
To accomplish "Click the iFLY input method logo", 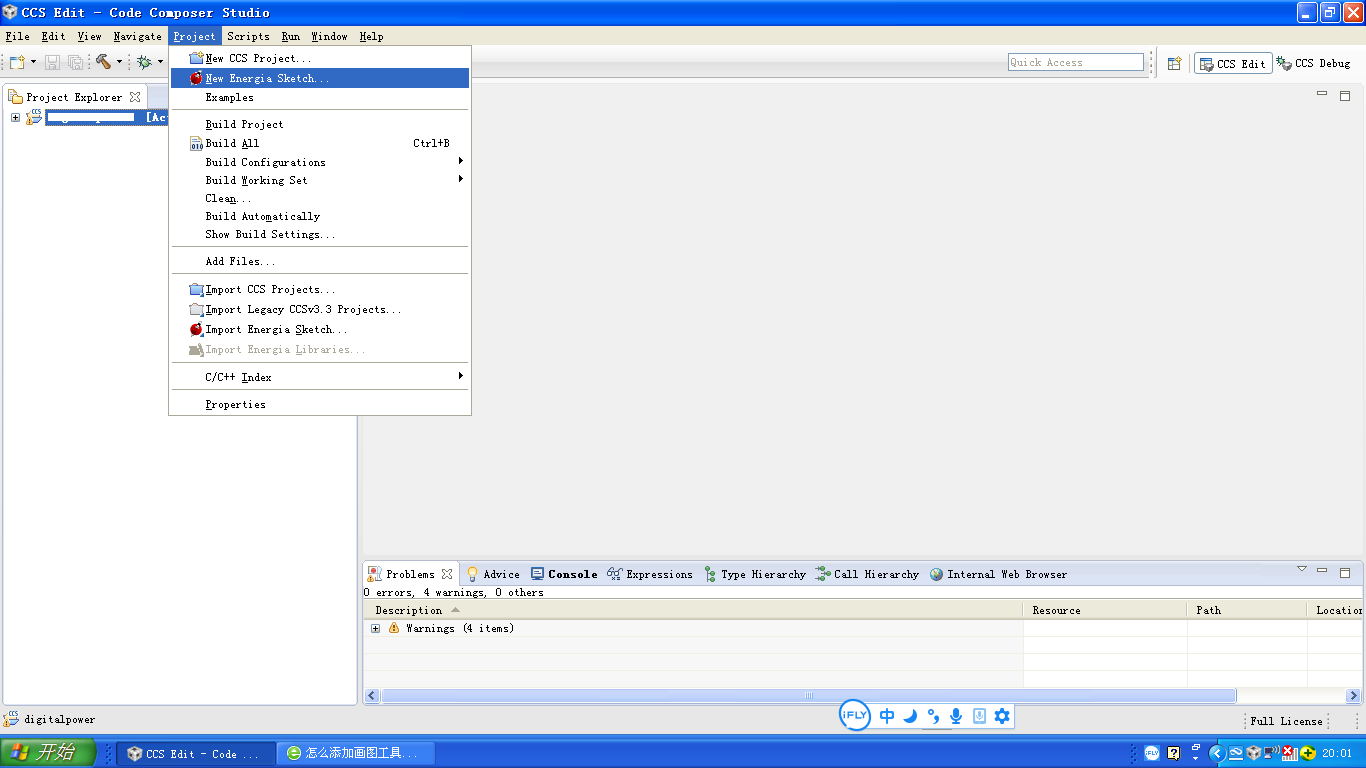I will pos(854,715).
